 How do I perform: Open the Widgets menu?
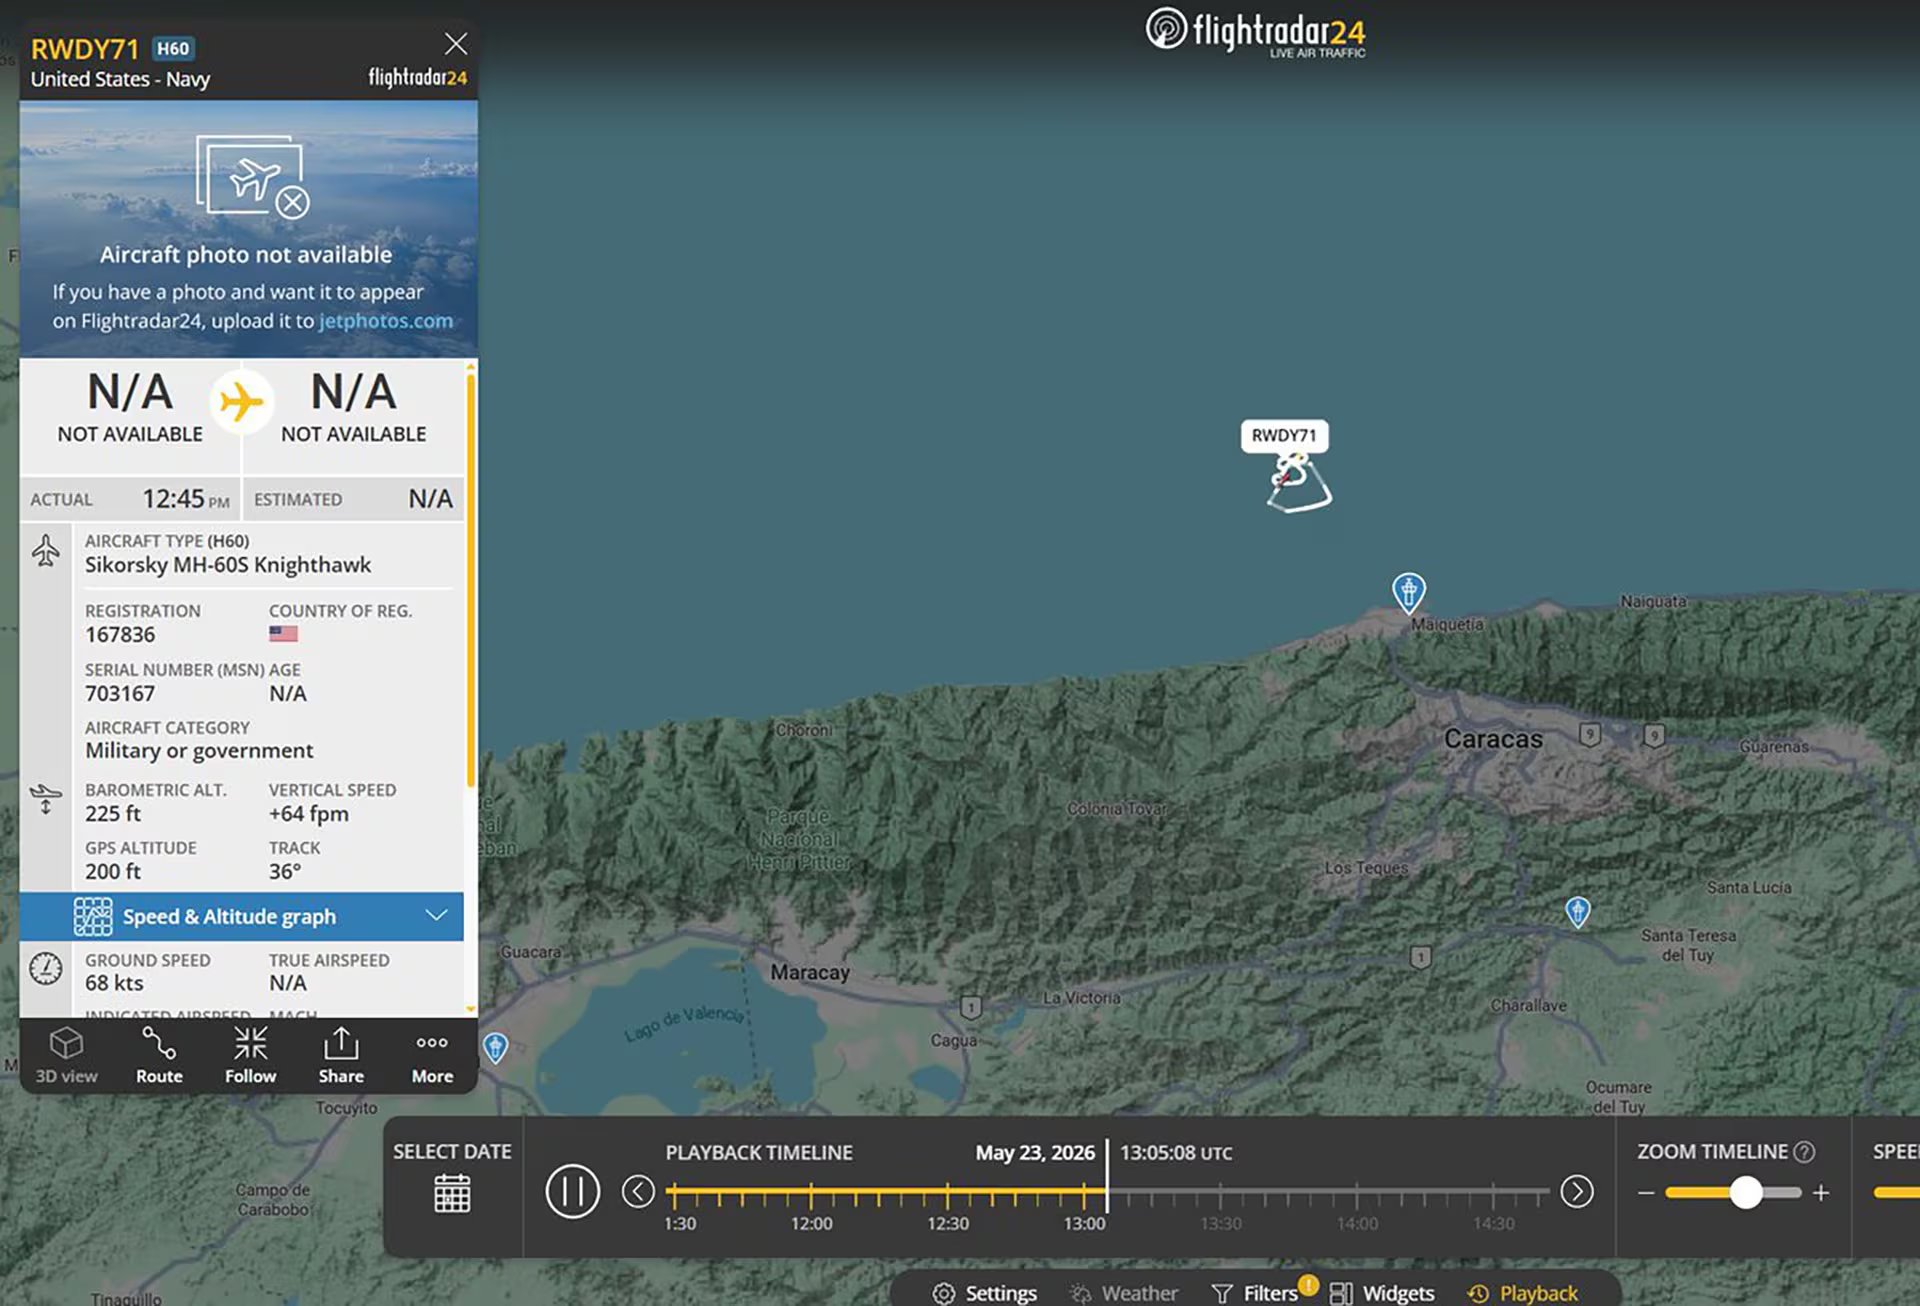(1382, 1293)
